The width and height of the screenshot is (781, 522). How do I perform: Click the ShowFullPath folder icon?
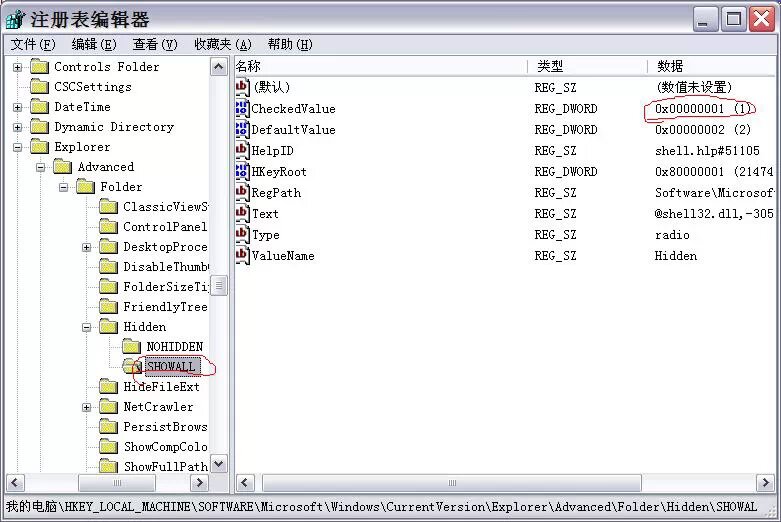109,466
